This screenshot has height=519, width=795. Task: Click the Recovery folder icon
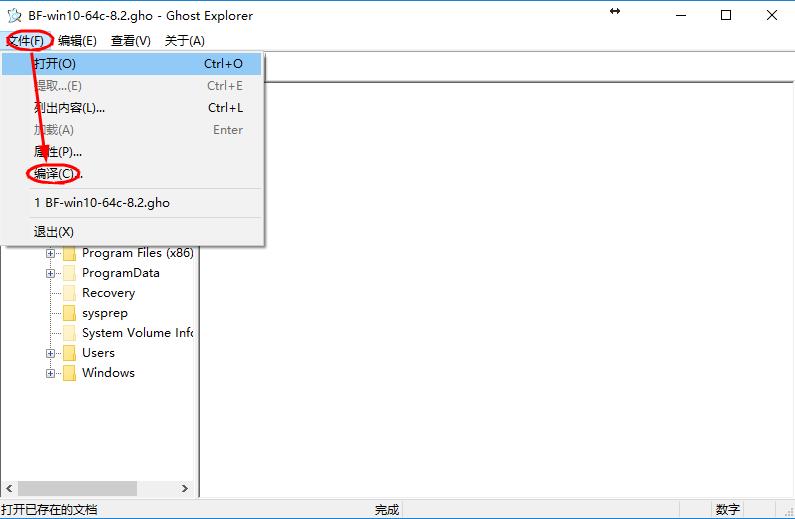pyautogui.click(x=69, y=293)
